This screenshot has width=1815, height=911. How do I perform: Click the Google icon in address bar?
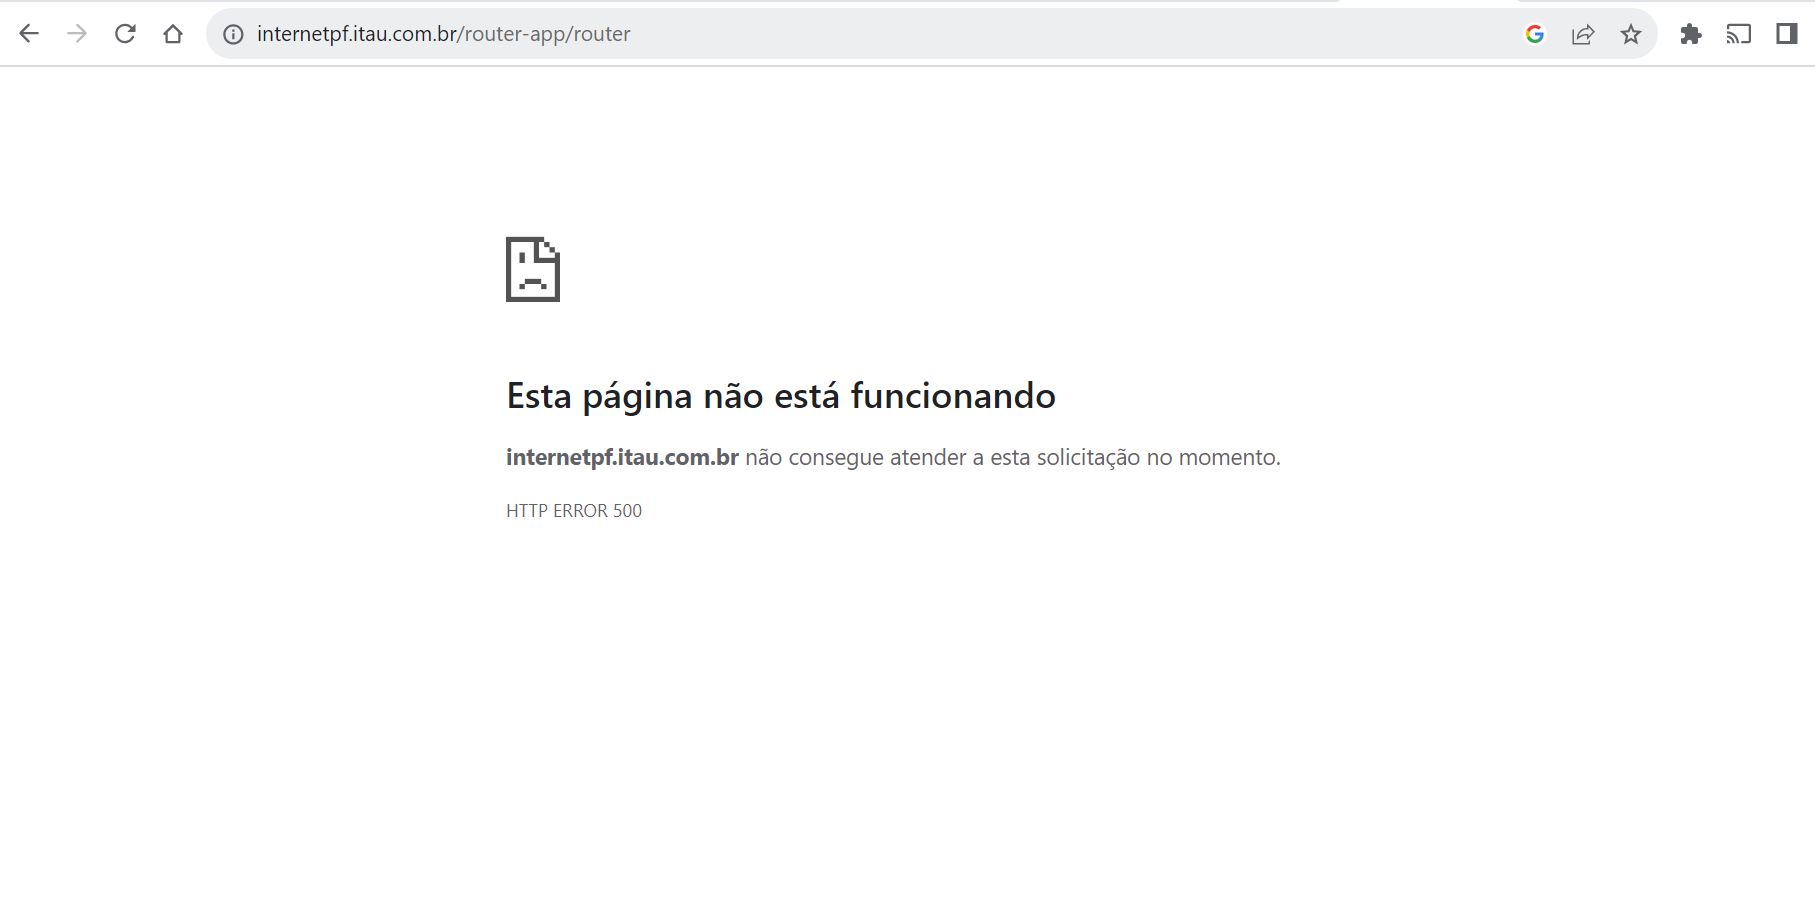pyautogui.click(x=1534, y=34)
